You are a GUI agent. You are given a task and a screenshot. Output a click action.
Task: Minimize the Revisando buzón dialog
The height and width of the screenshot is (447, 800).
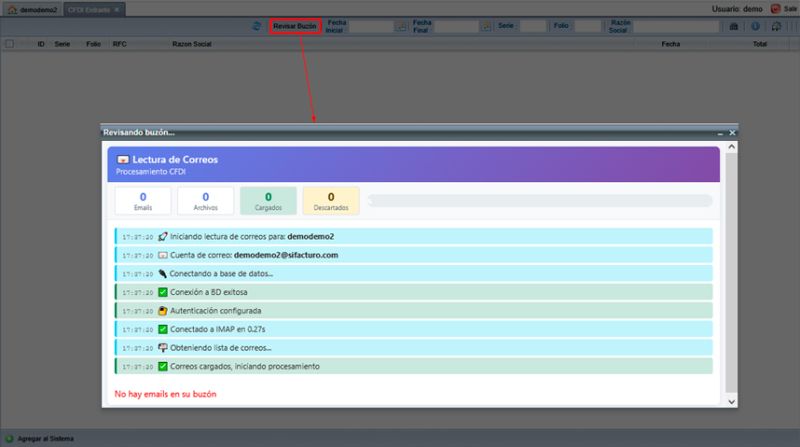[x=720, y=133]
